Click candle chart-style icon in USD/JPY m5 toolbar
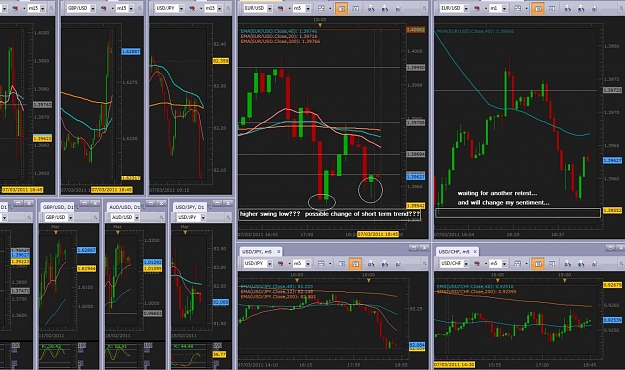Image resolution: width=625 pixels, height=370 pixels. pyautogui.click(x=281, y=264)
